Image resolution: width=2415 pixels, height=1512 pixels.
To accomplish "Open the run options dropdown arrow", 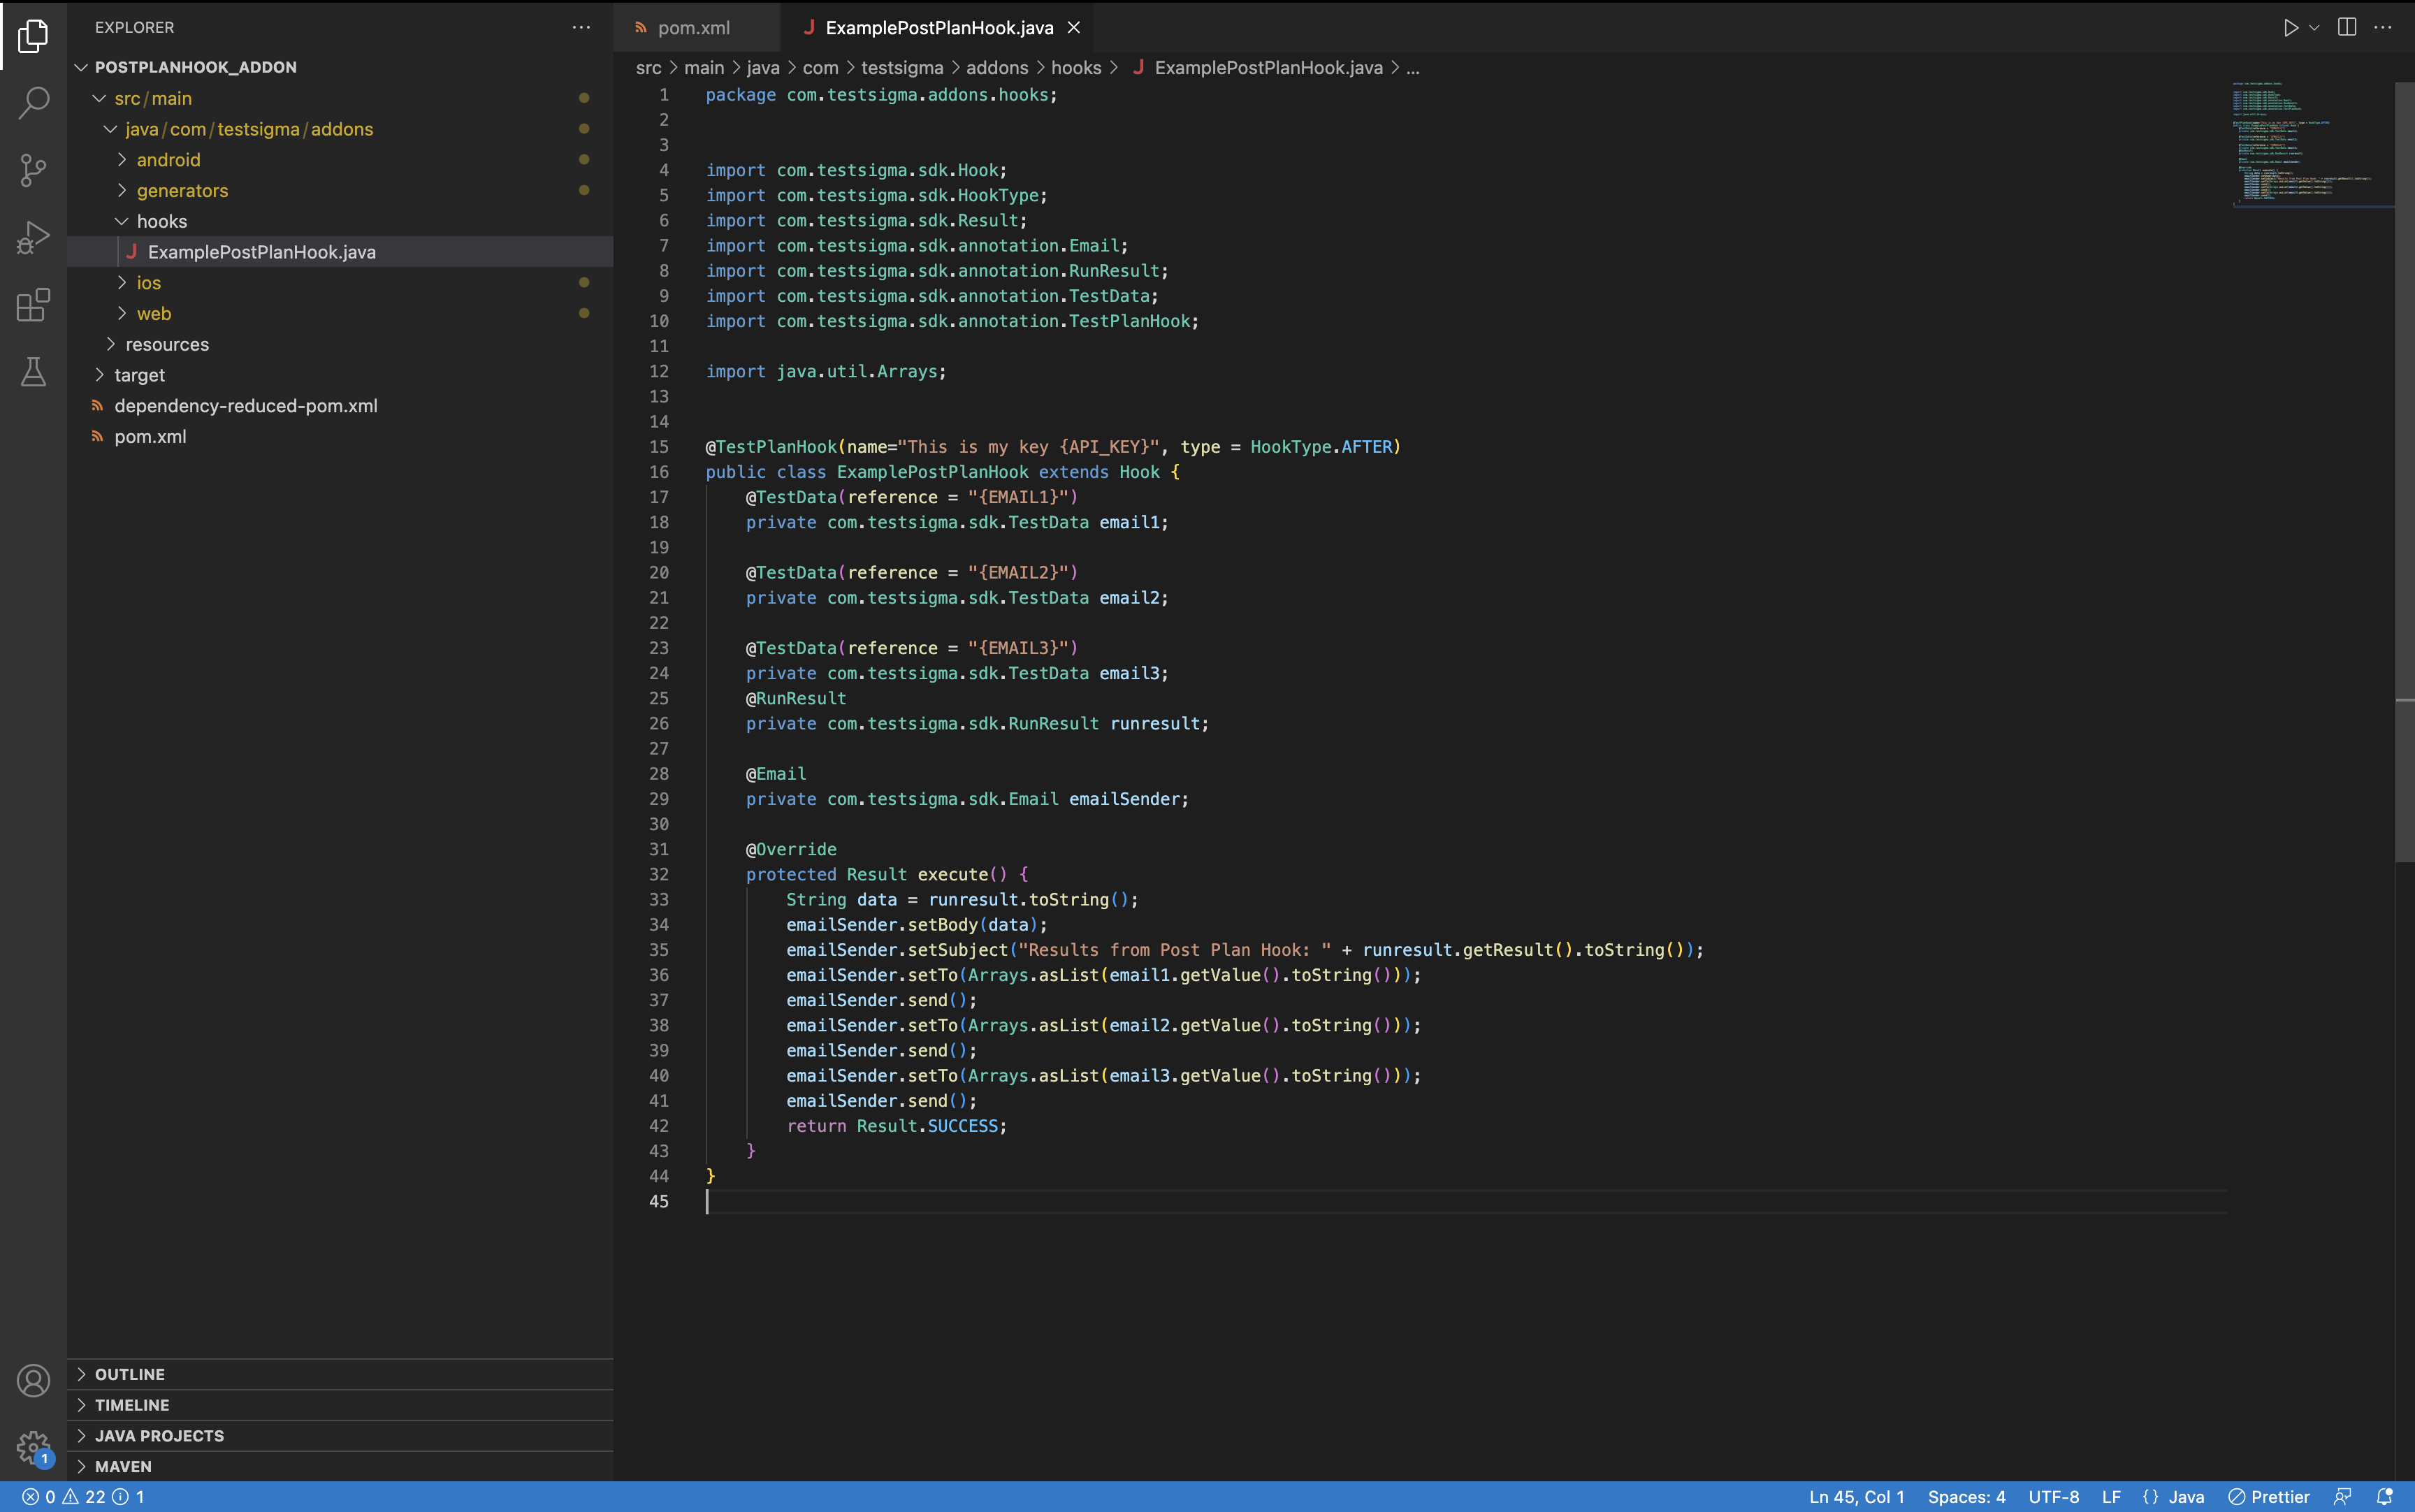I will [2314, 28].
